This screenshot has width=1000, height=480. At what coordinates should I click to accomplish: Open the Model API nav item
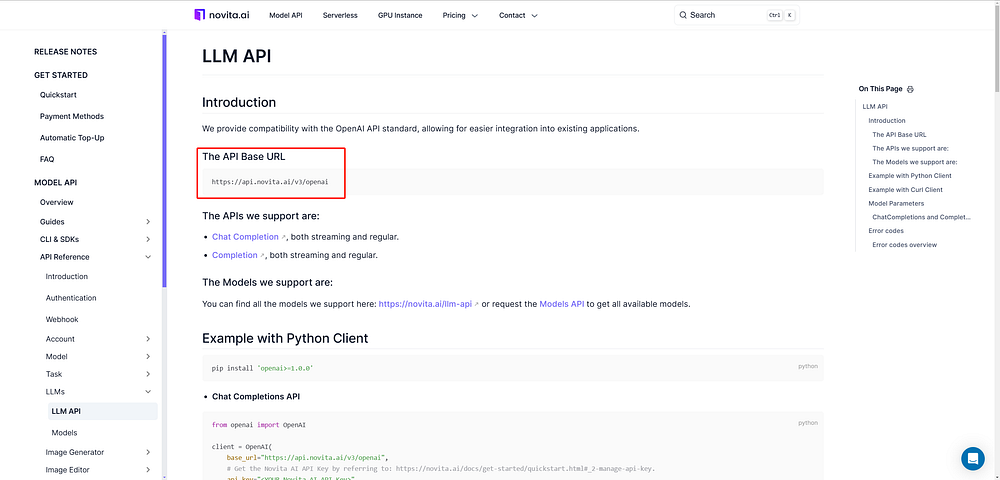pyautogui.click(x=286, y=15)
